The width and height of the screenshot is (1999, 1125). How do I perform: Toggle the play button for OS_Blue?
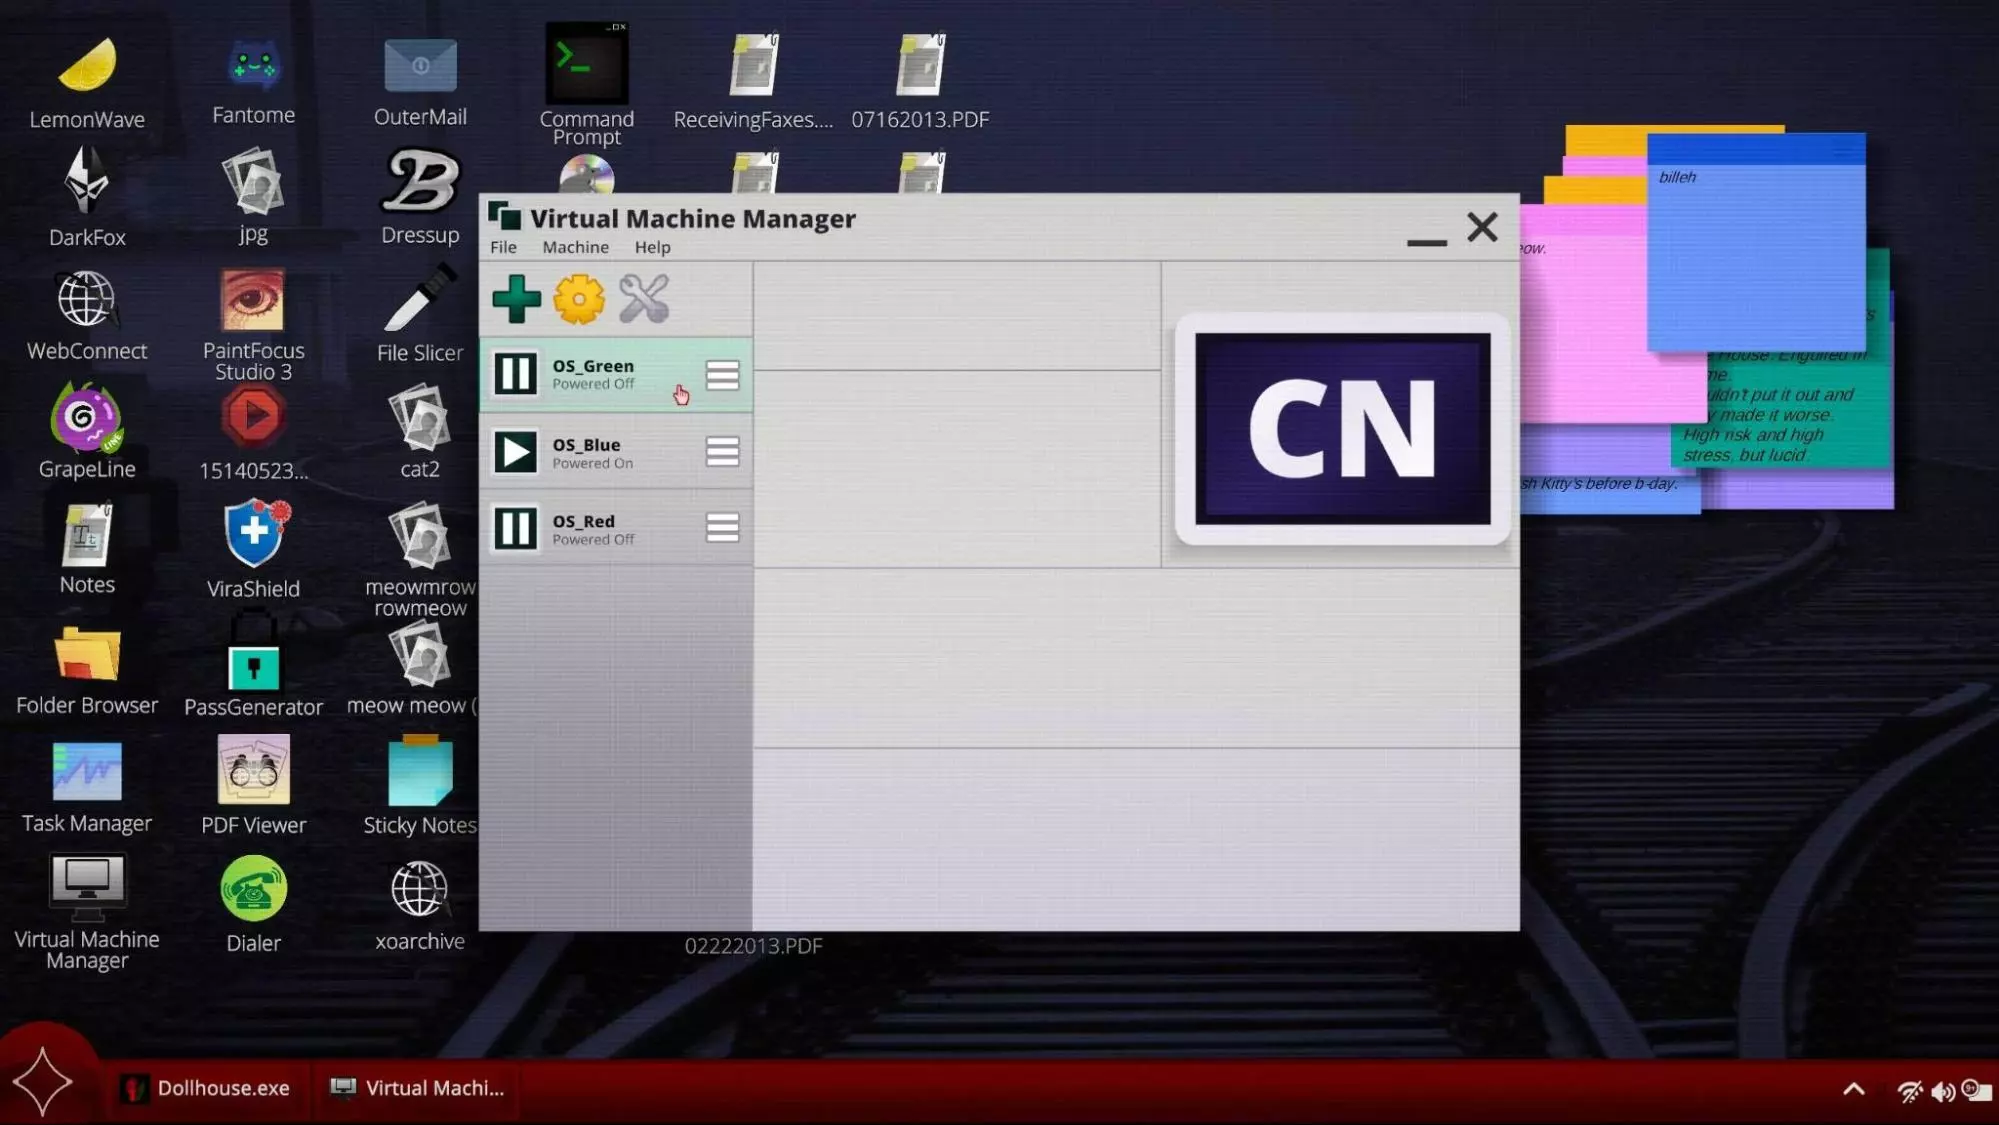click(515, 452)
